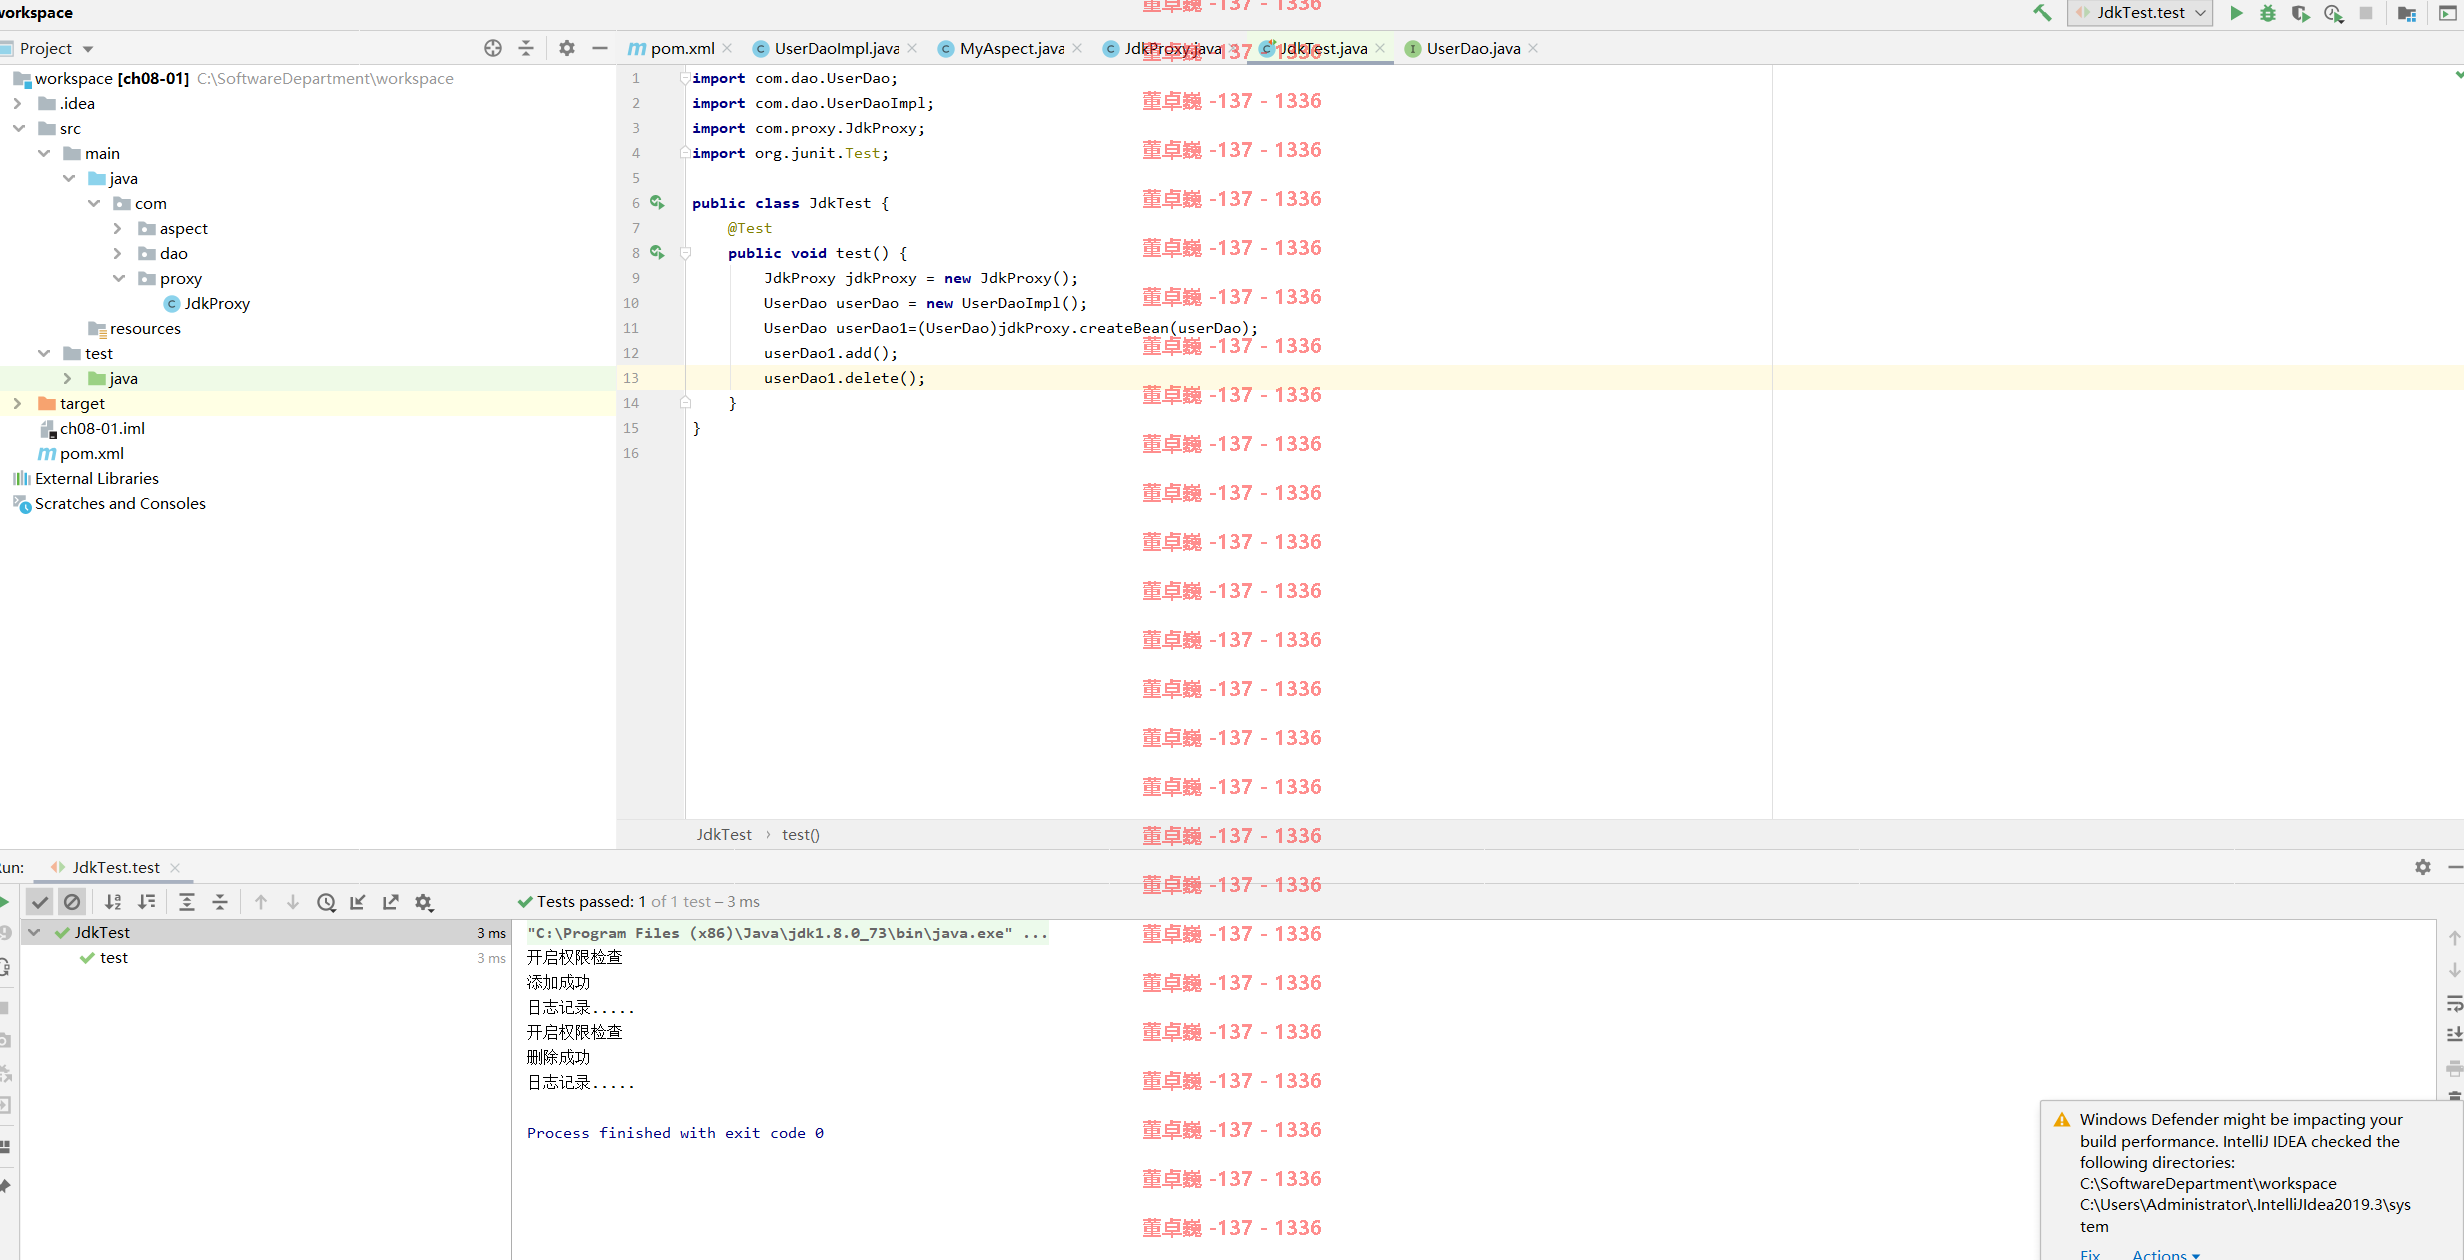
Task: Click Fix link in Defender notification
Action: click(2090, 1253)
